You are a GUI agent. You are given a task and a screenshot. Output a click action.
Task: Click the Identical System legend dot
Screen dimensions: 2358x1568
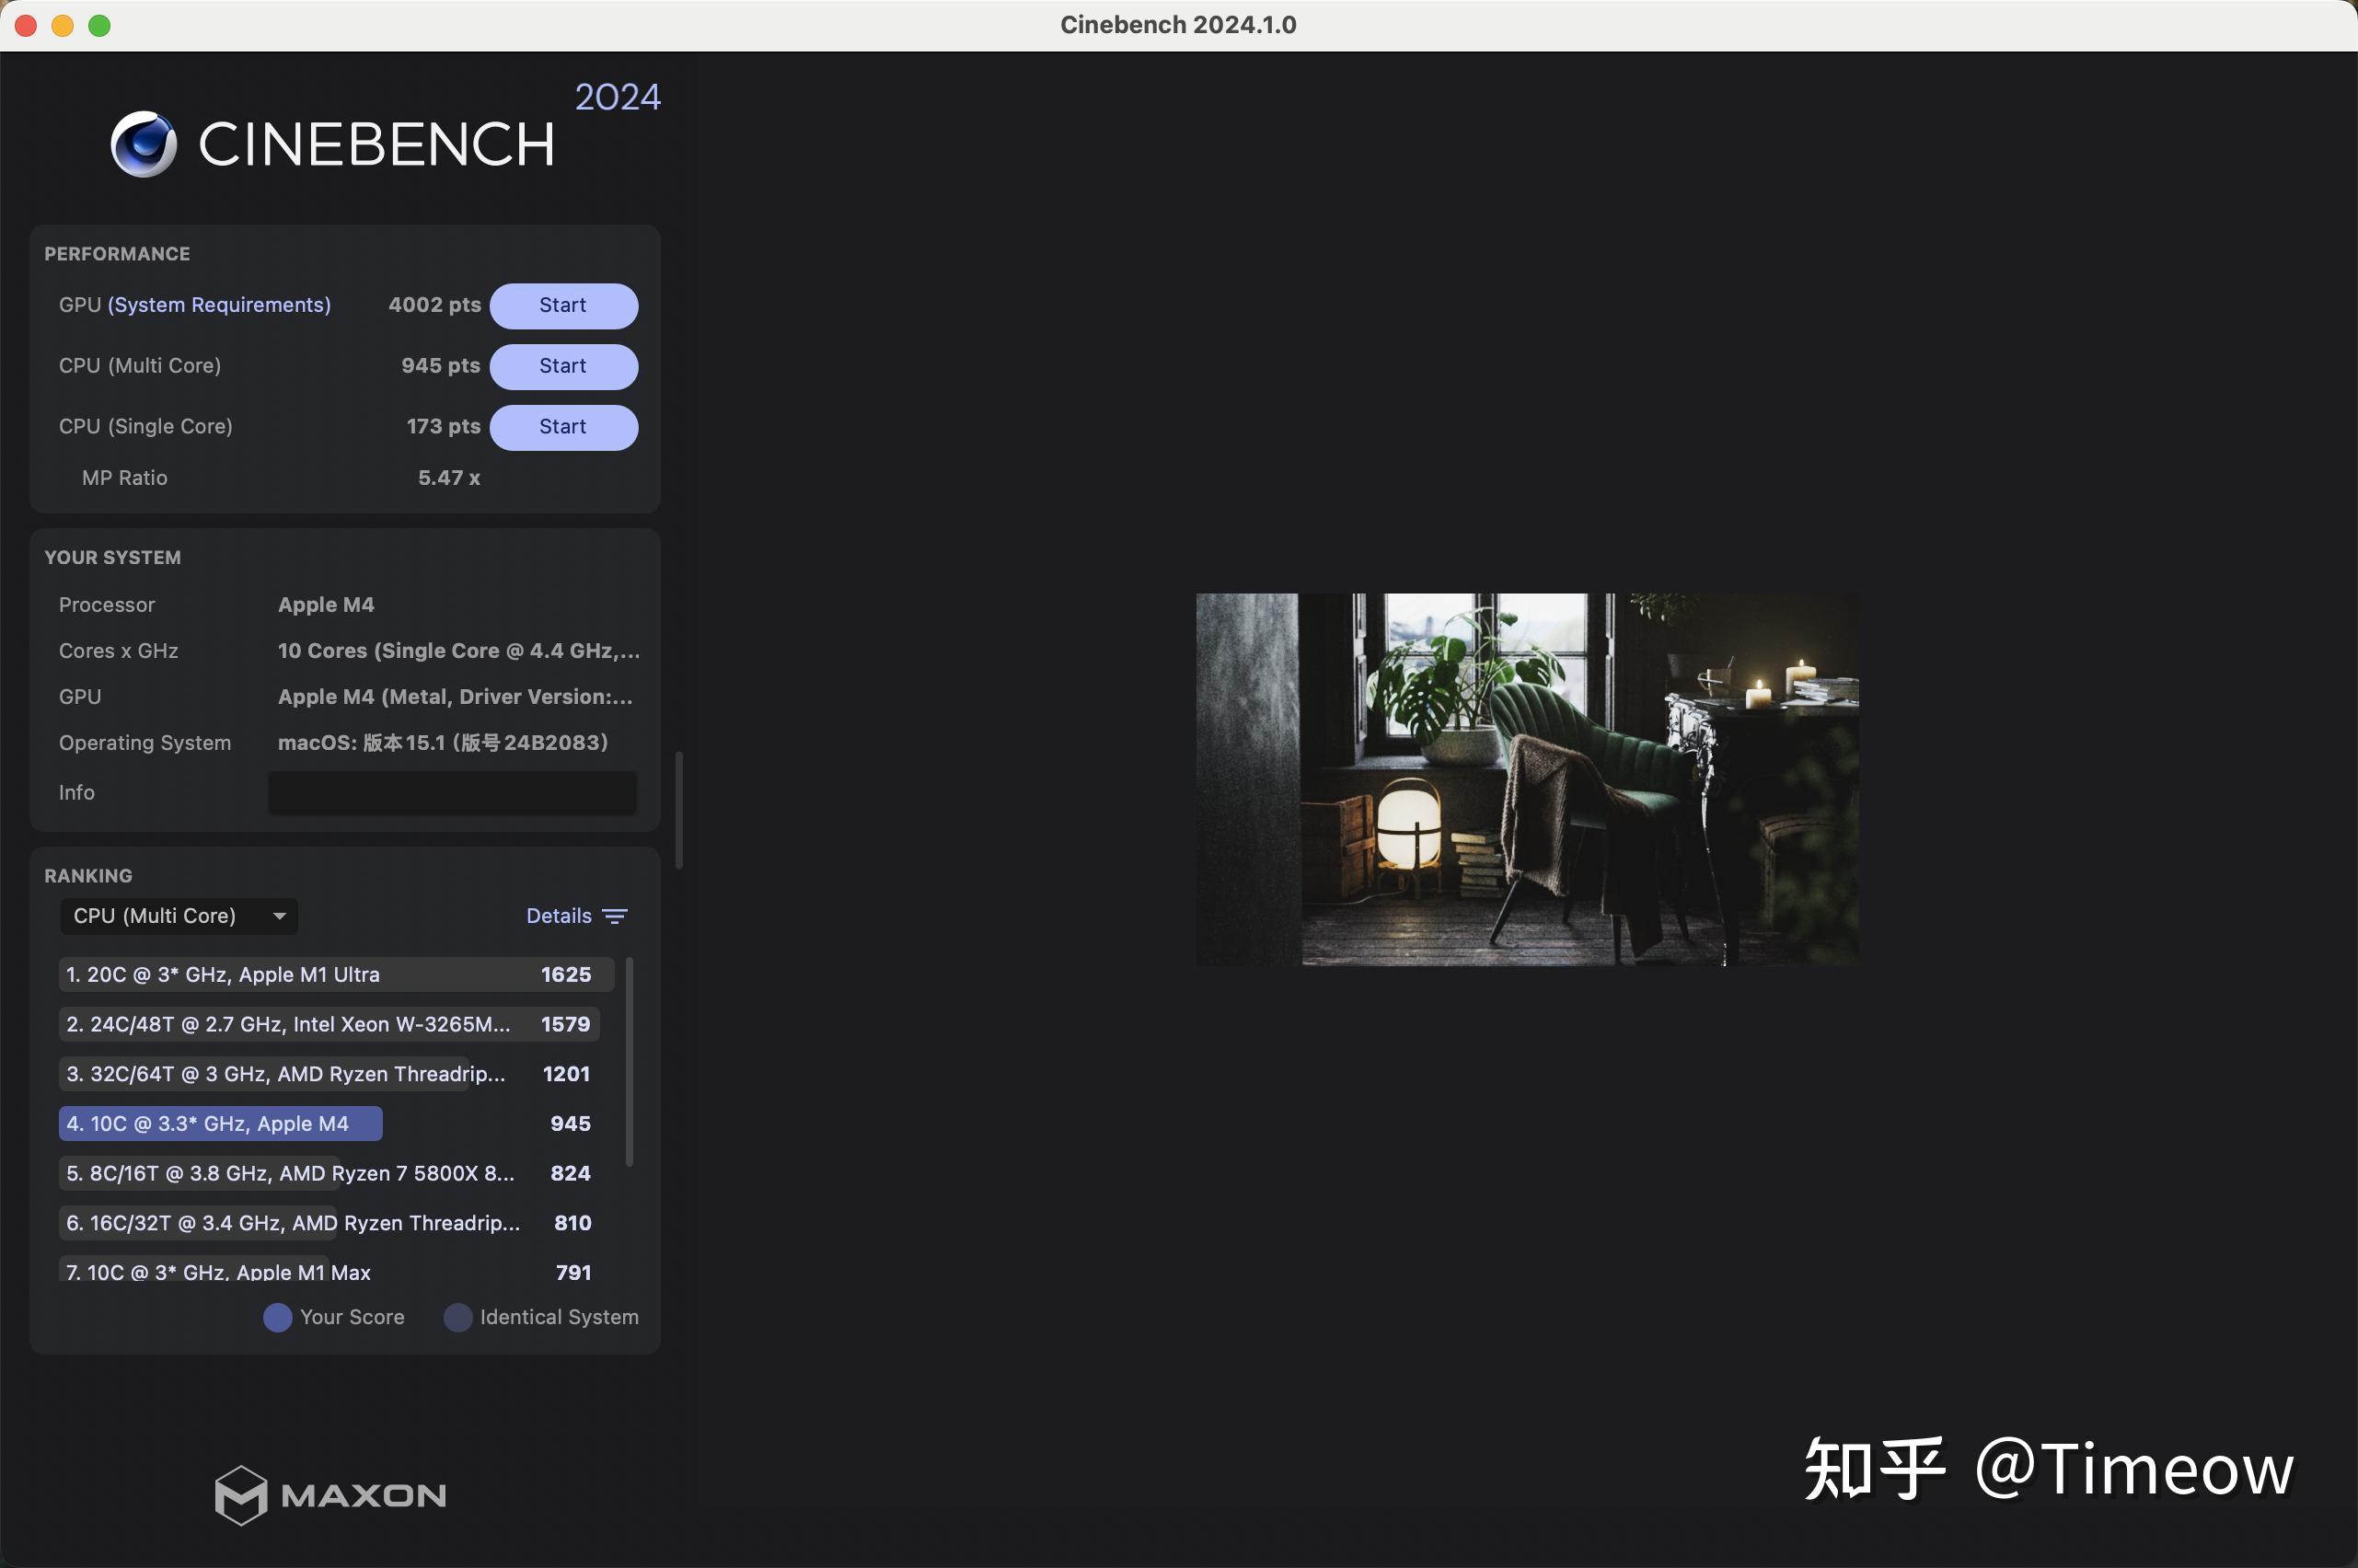tap(457, 1317)
